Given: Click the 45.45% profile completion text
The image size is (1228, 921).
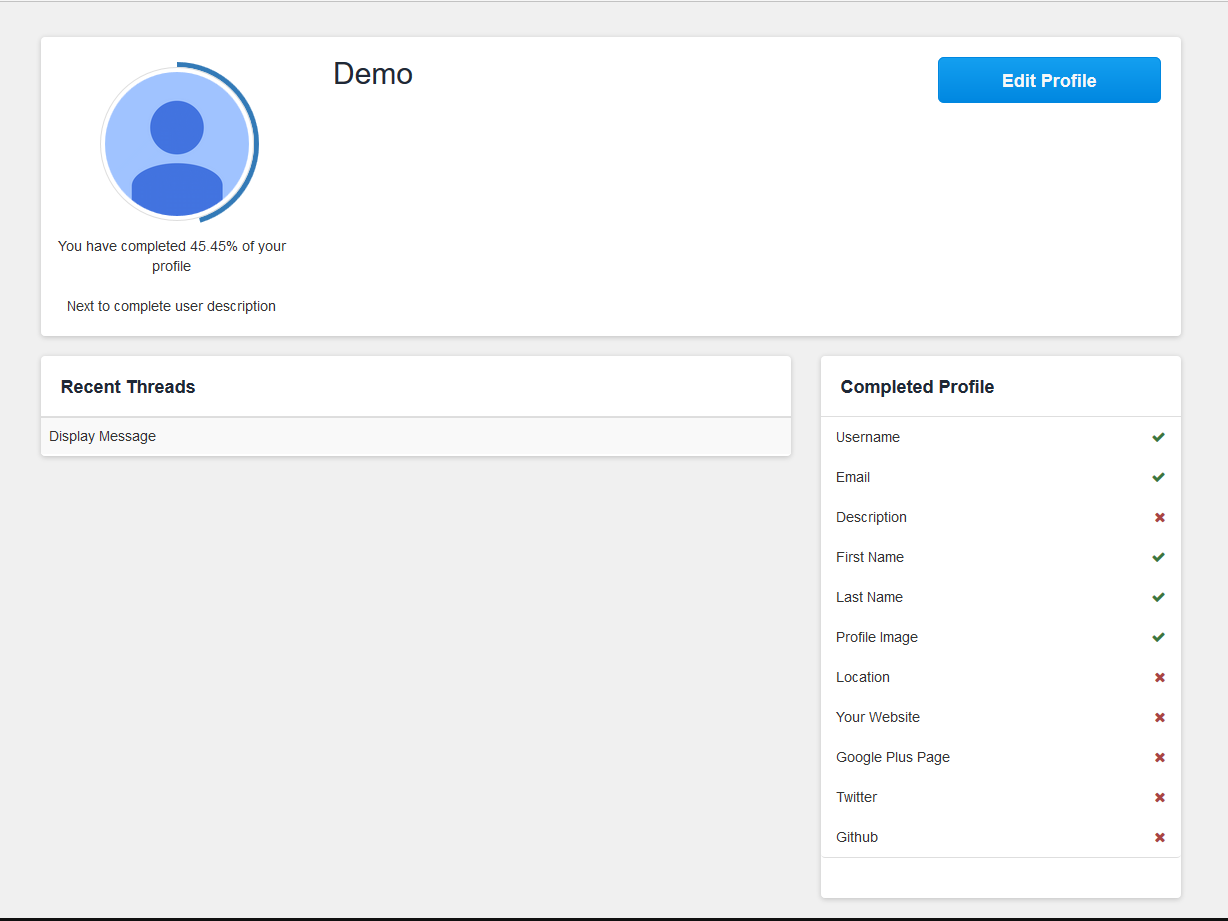Looking at the screenshot, I should pyautogui.click(x=172, y=256).
